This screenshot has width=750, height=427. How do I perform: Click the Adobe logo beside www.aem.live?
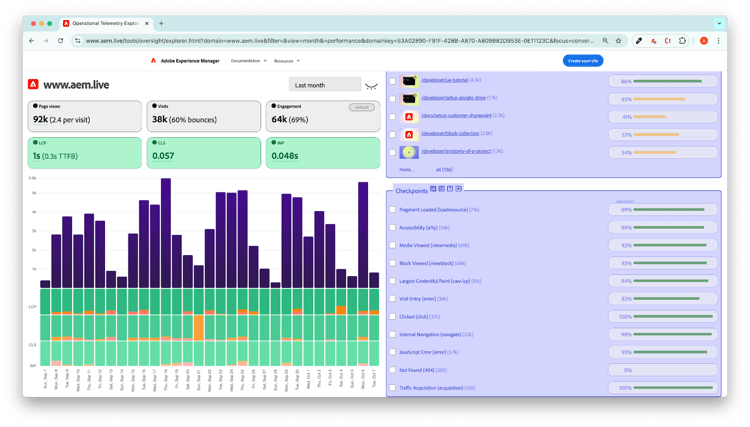[34, 85]
